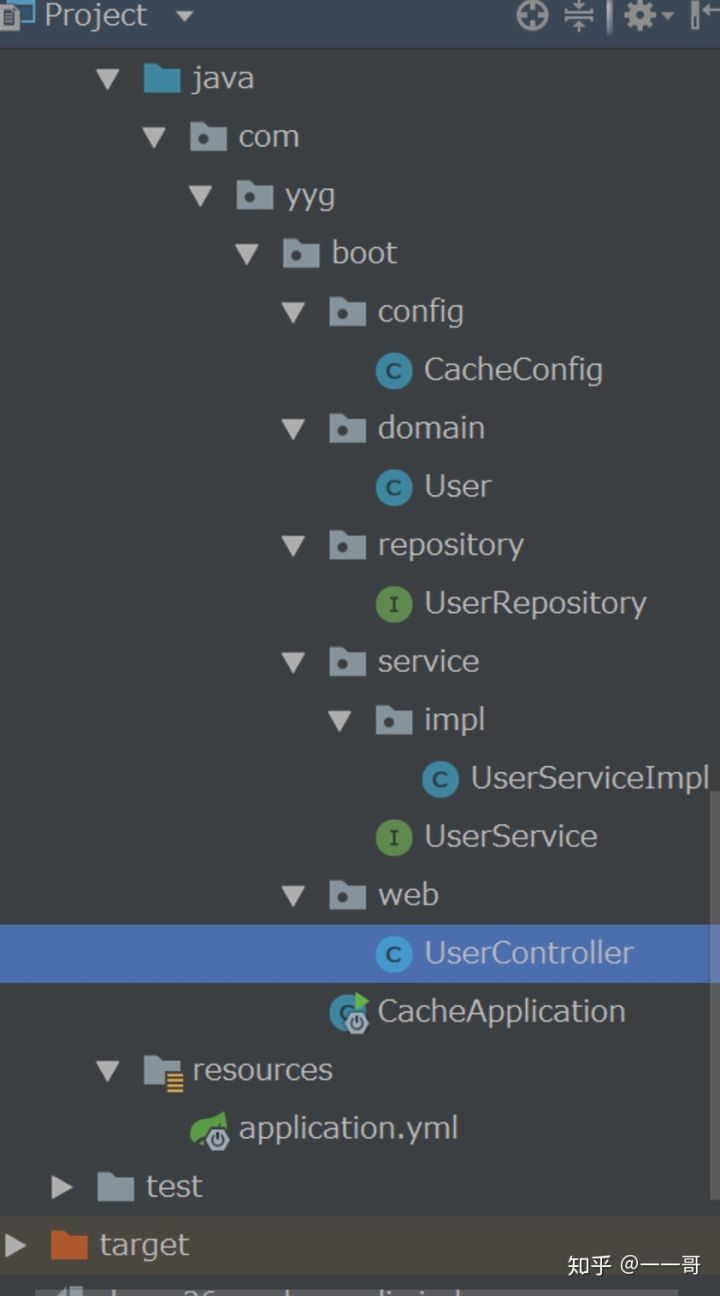This screenshot has width=720, height=1296.
Task: Select the UserService interface
Action: click(x=510, y=837)
